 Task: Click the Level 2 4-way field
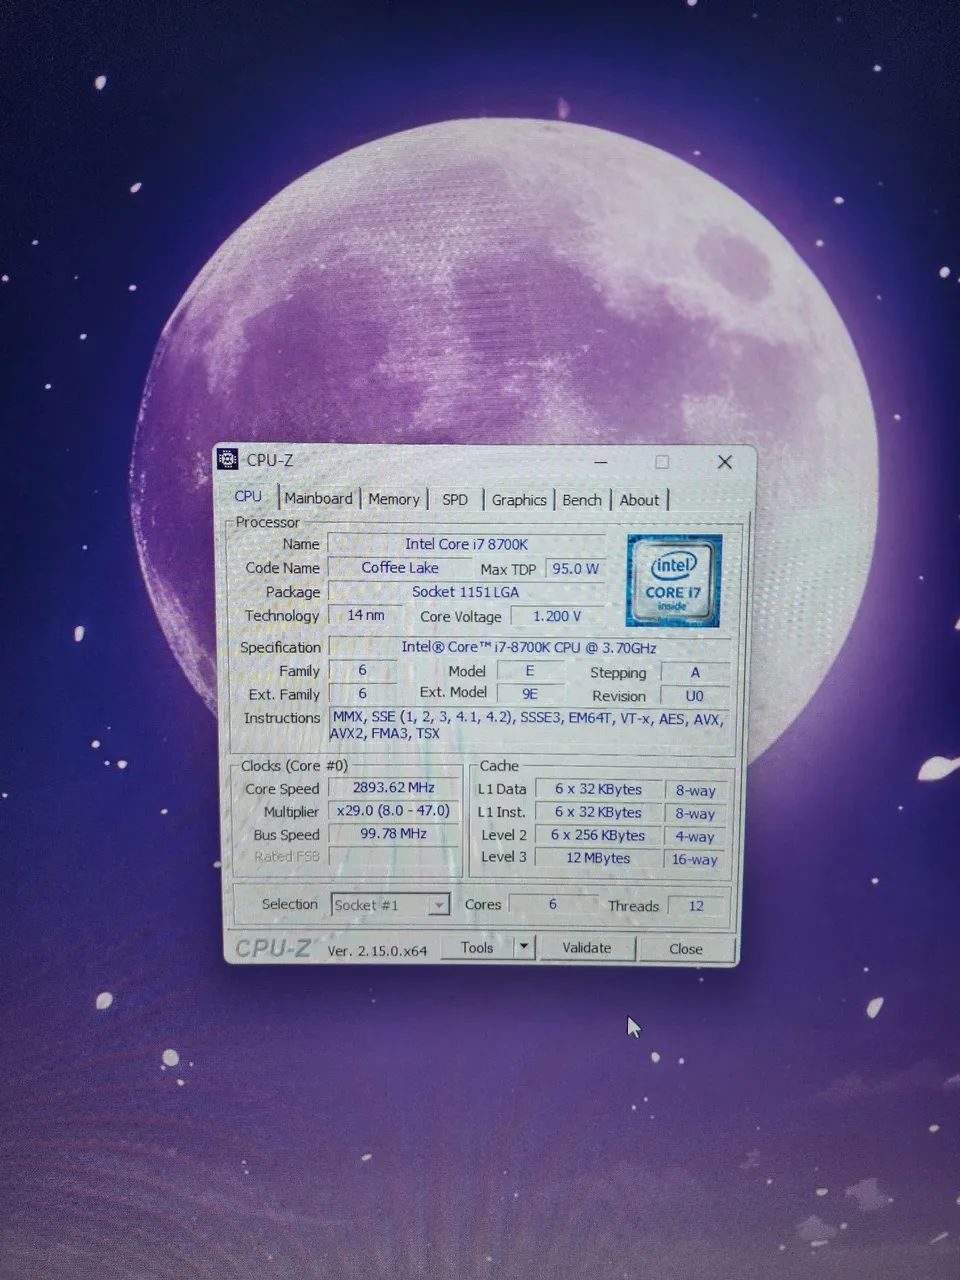[695, 836]
